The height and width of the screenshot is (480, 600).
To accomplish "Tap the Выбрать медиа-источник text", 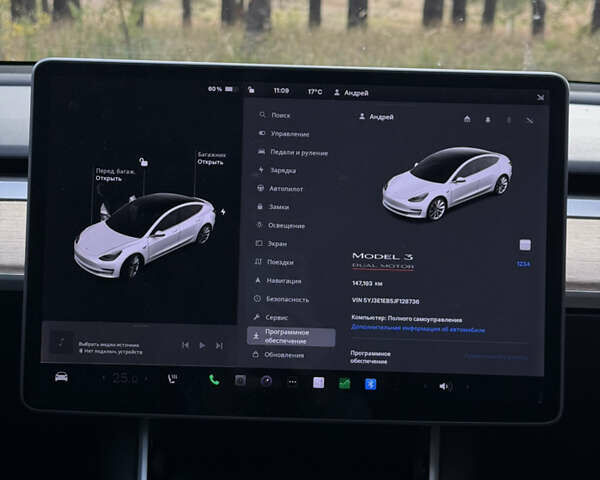I will coord(109,344).
